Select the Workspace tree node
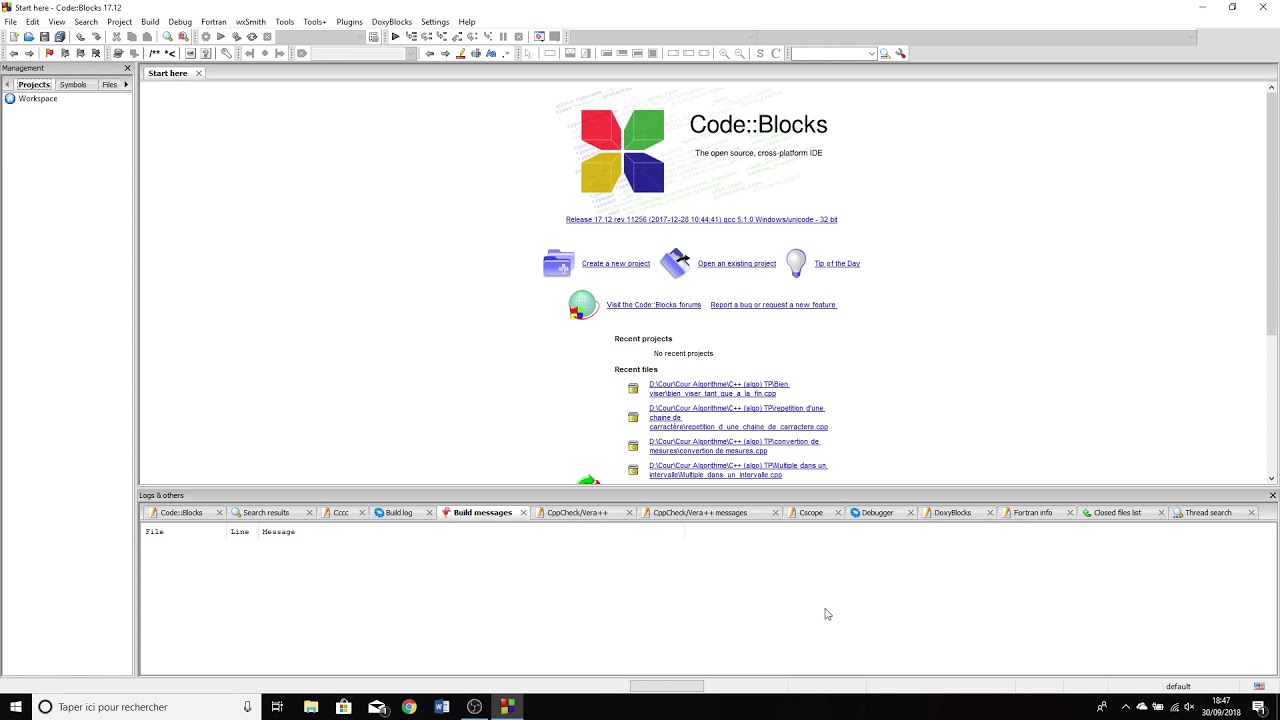This screenshot has width=1280, height=720. coord(37,99)
